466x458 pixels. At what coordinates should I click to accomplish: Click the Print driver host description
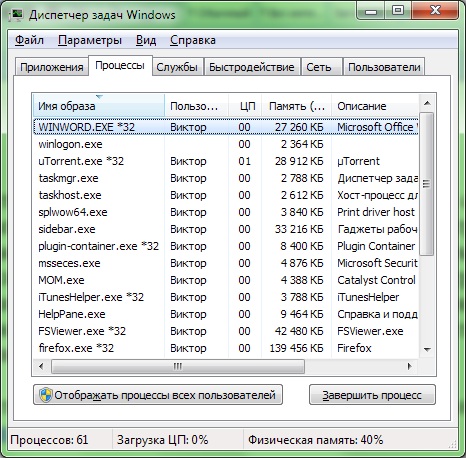(376, 212)
